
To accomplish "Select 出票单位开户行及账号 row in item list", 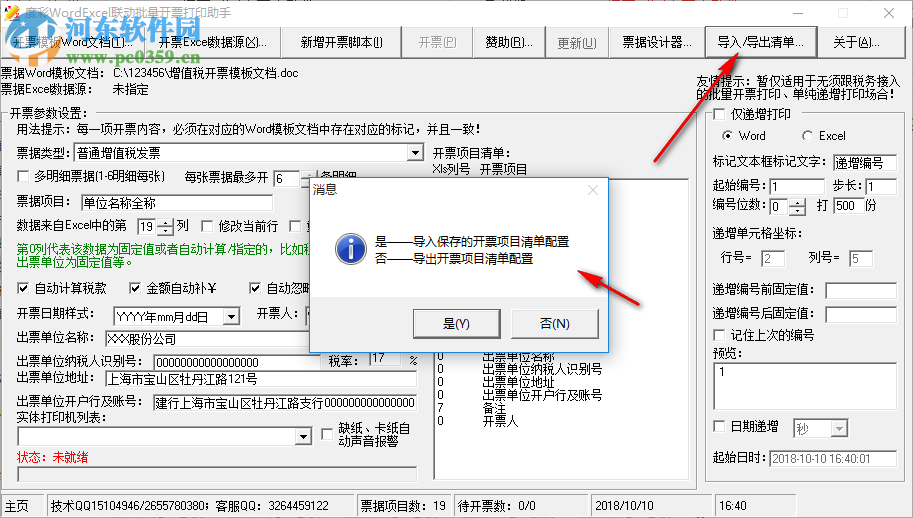I will [x=542, y=395].
